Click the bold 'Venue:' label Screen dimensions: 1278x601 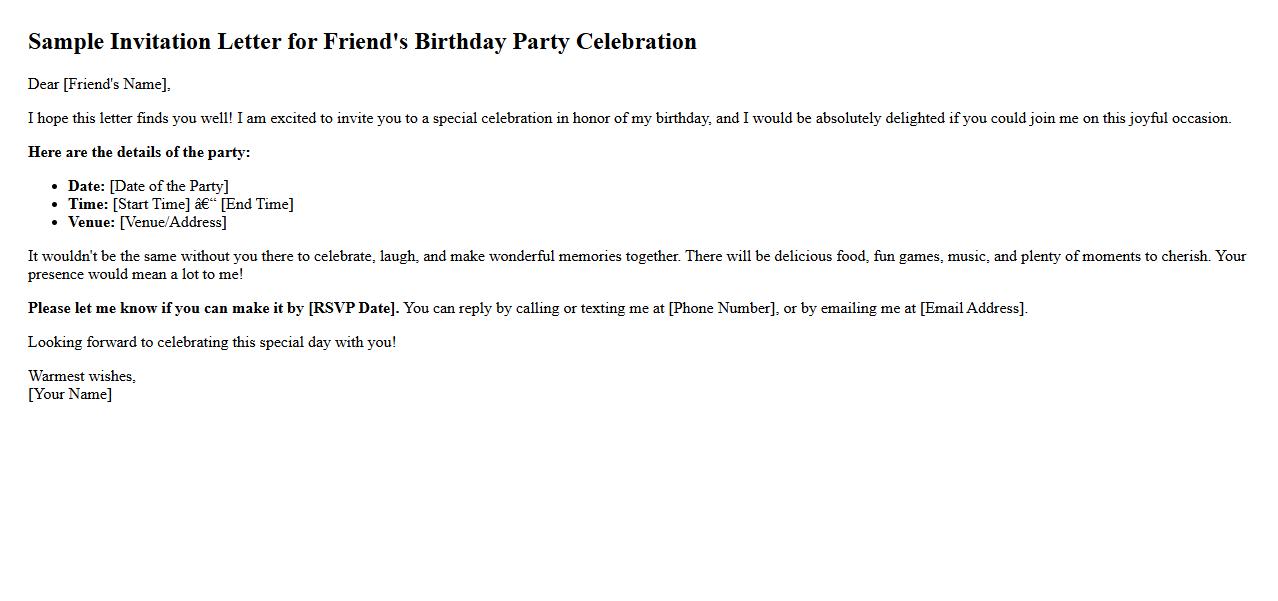(91, 222)
